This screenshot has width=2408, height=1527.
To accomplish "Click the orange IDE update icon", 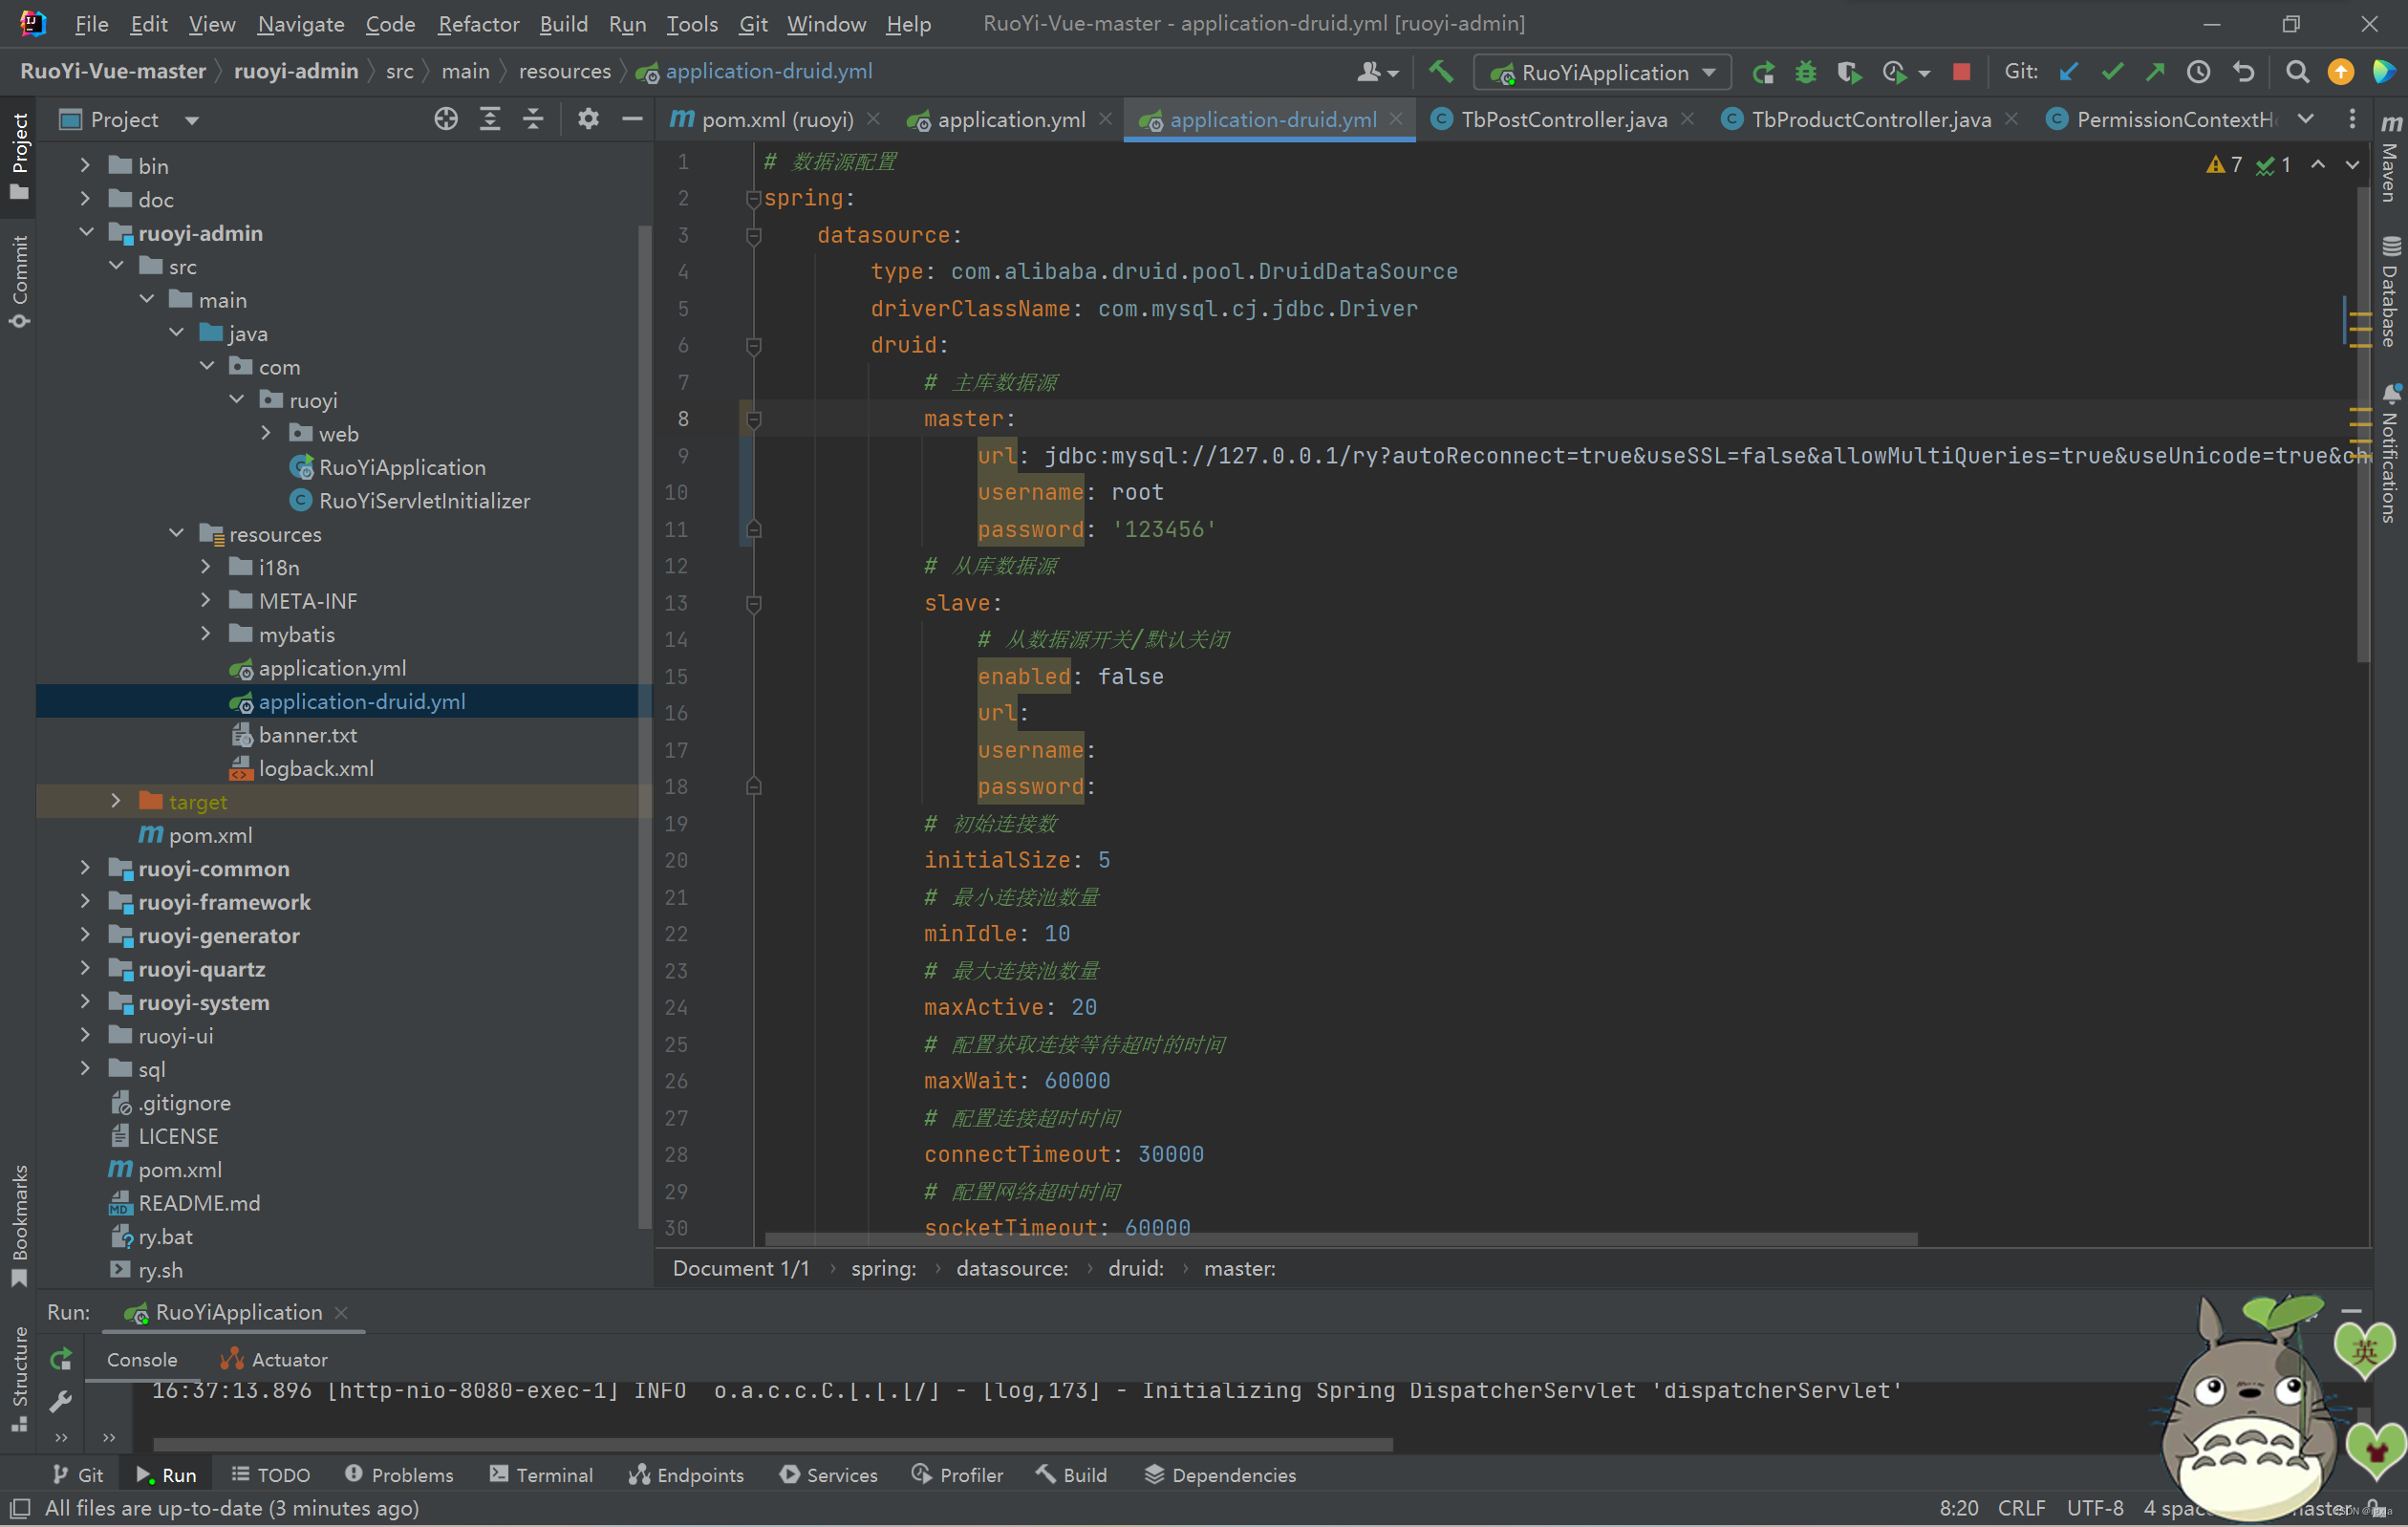I will point(2341,72).
